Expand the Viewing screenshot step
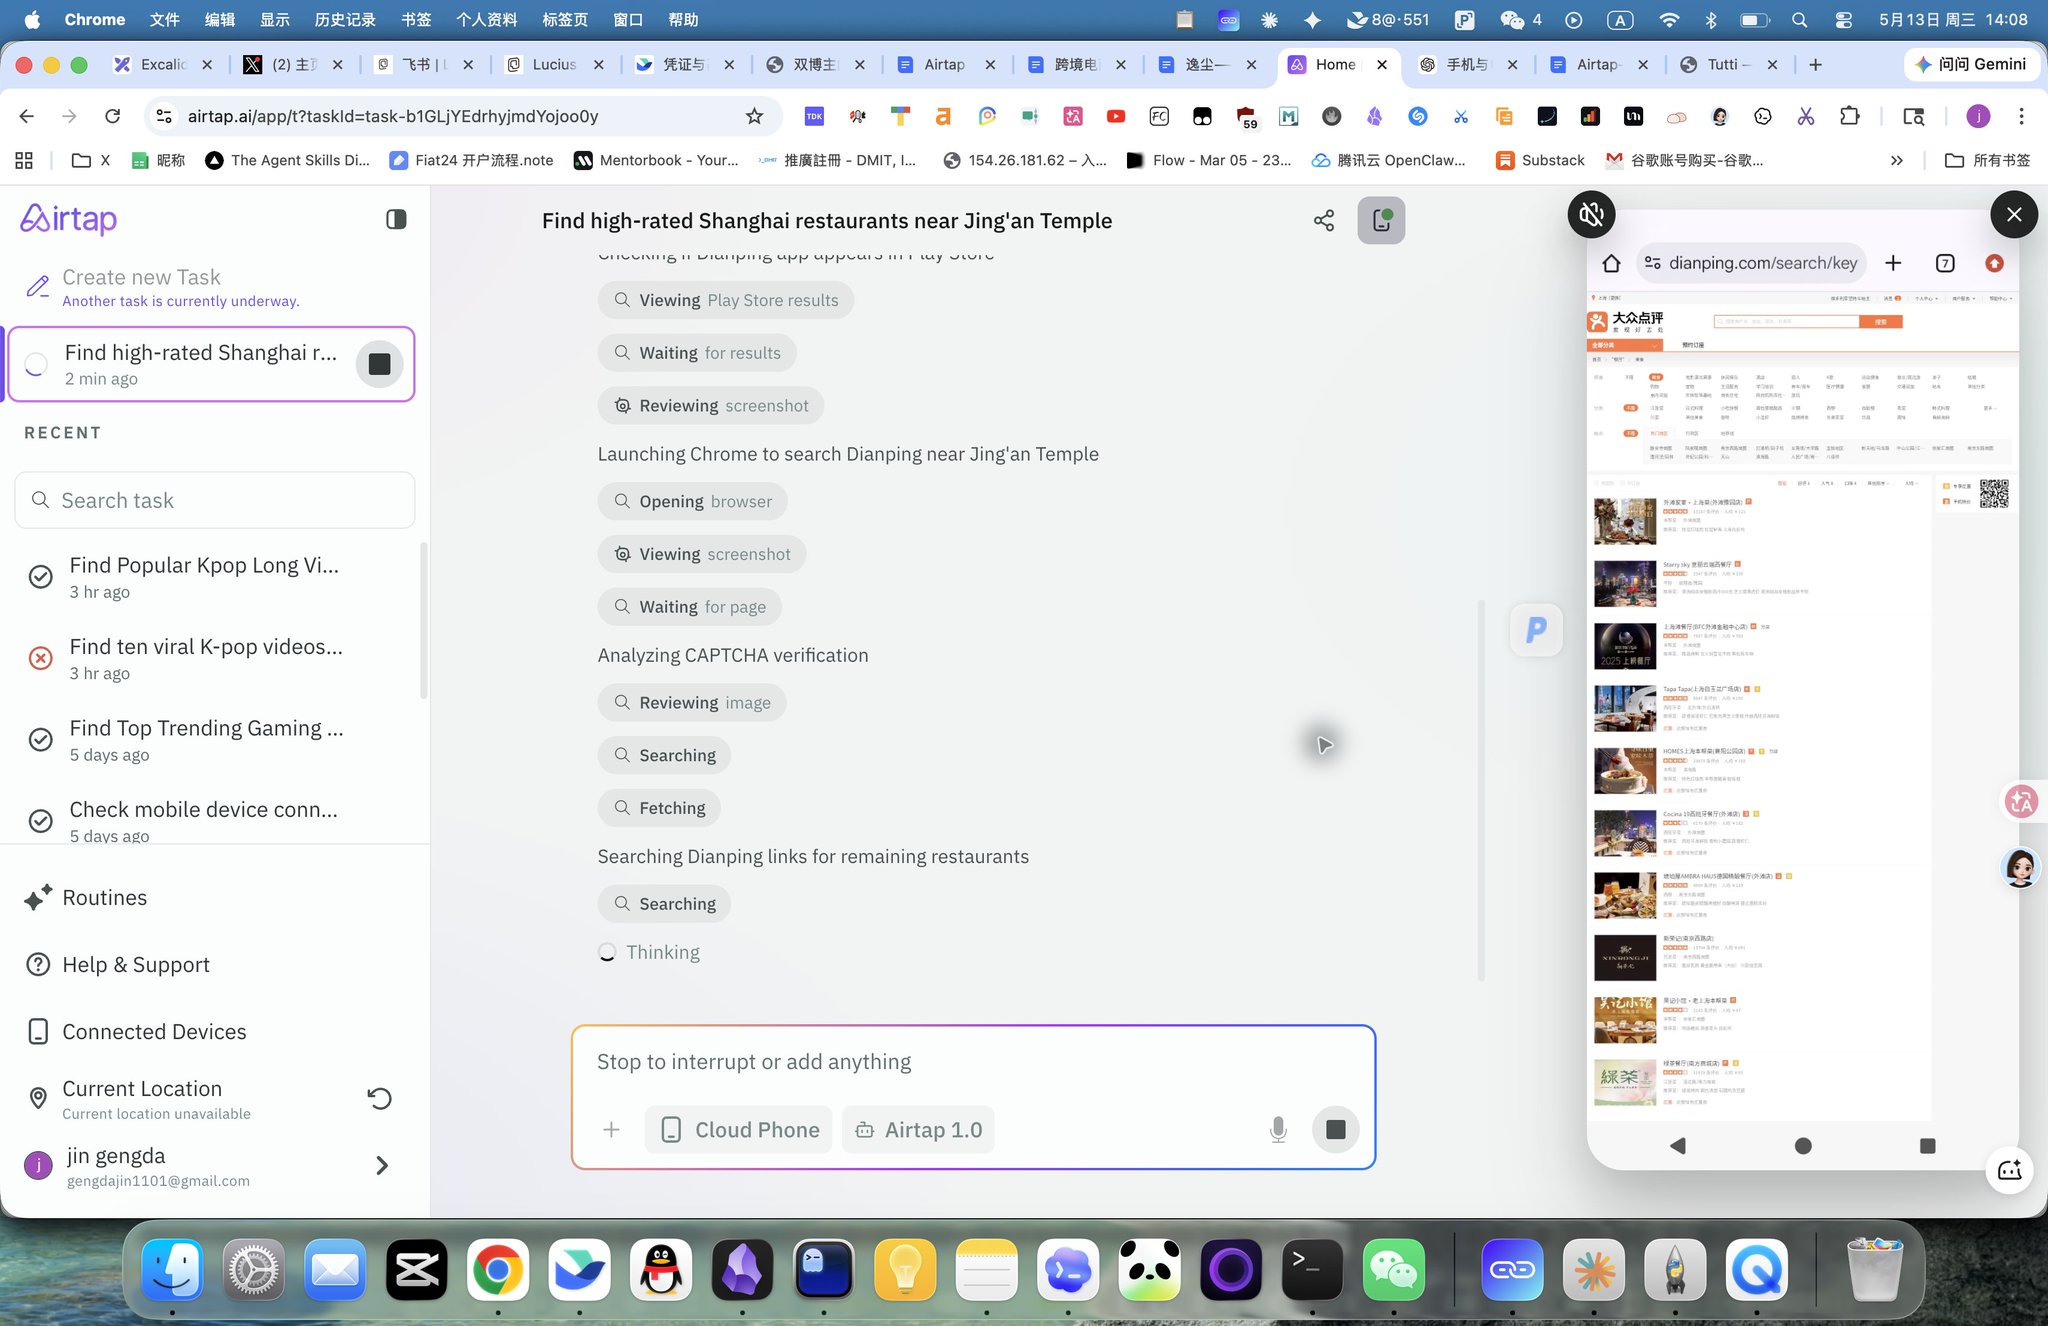 (702, 555)
